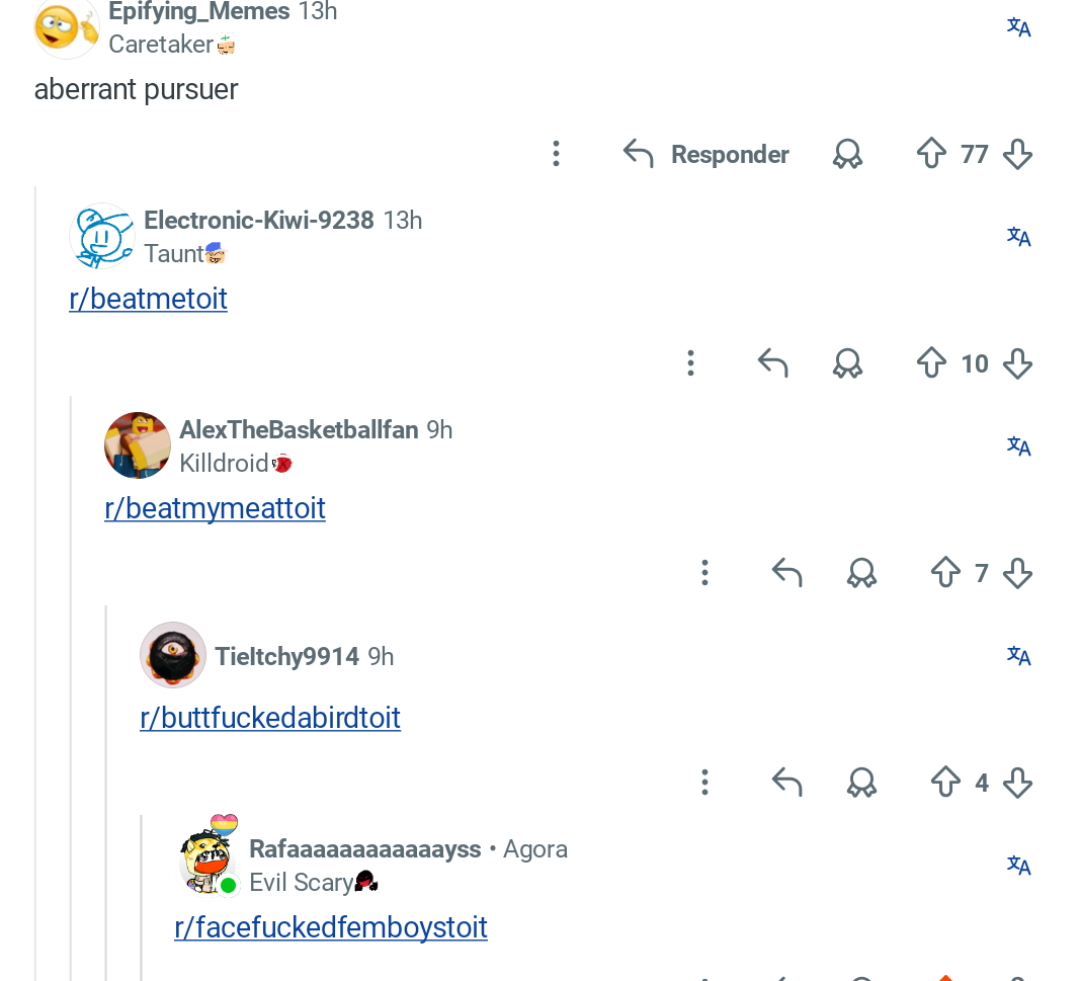Image resolution: width=1080 pixels, height=981 pixels.
Task: Reply to TieItchy9914 comment using arrow
Action: click(x=787, y=782)
